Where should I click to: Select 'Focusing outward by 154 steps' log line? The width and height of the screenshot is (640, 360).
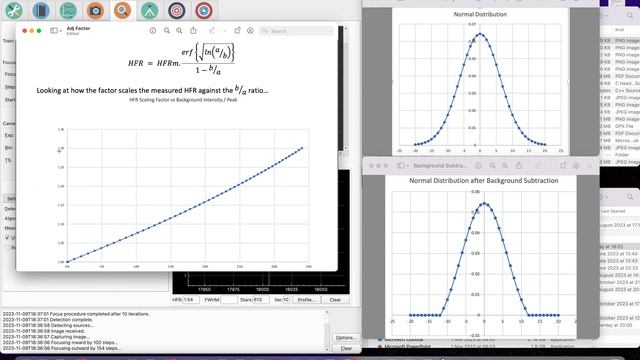[x=61, y=348]
